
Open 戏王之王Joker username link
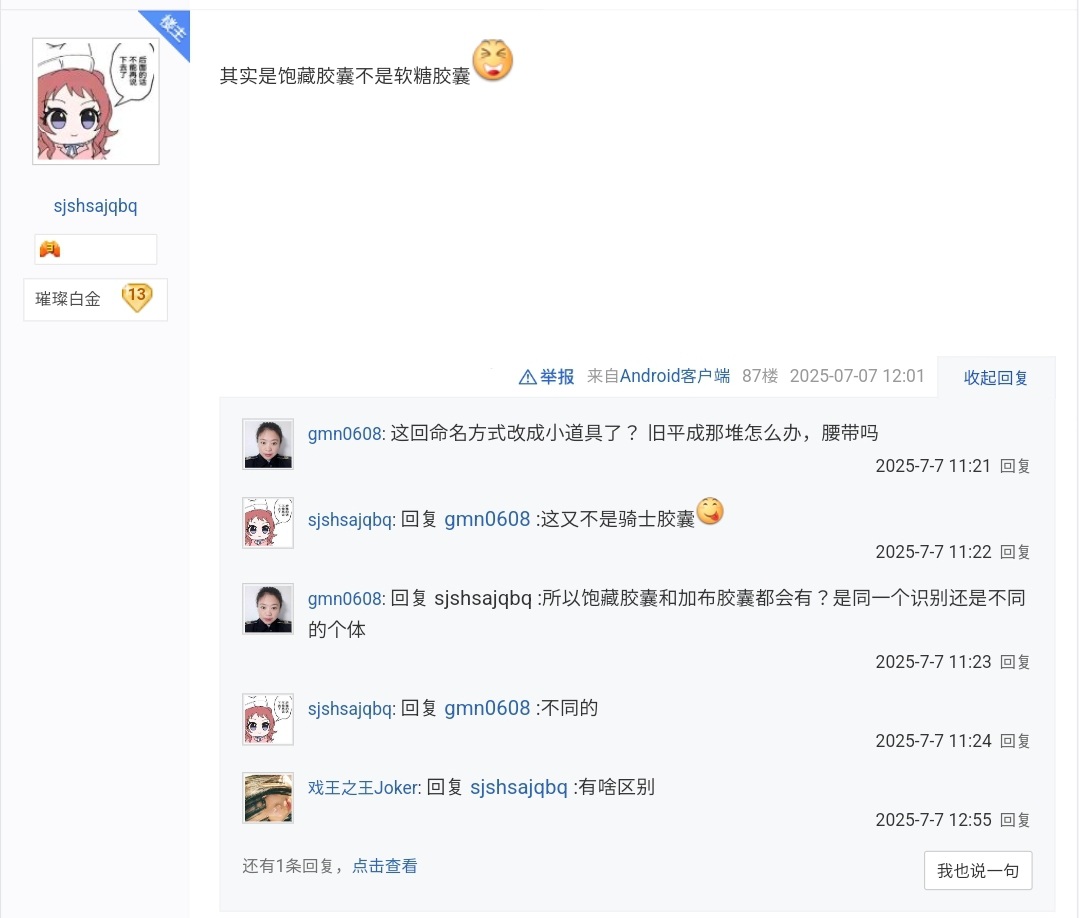pyautogui.click(x=364, y=787)
